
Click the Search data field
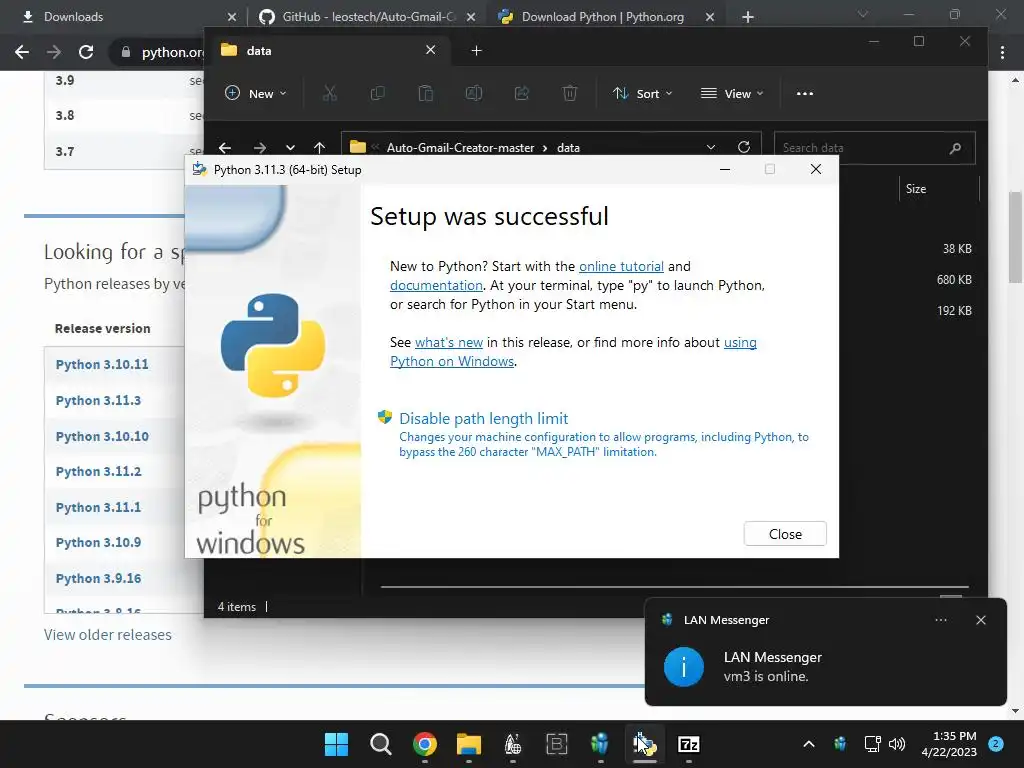(874, 148)
